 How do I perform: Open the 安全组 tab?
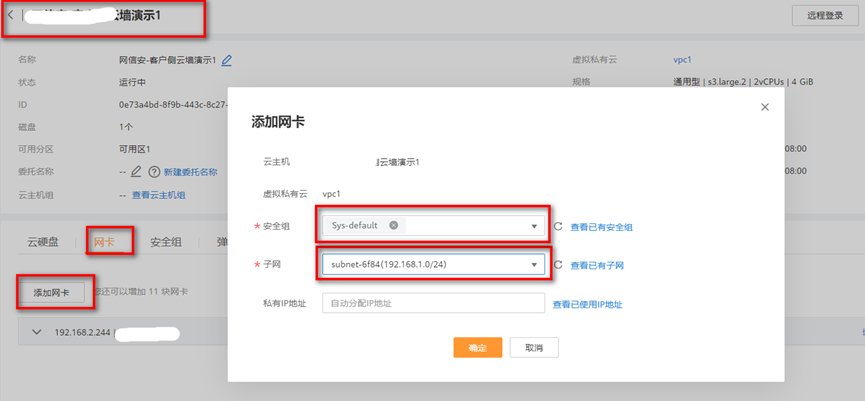[x=165, y=242]
